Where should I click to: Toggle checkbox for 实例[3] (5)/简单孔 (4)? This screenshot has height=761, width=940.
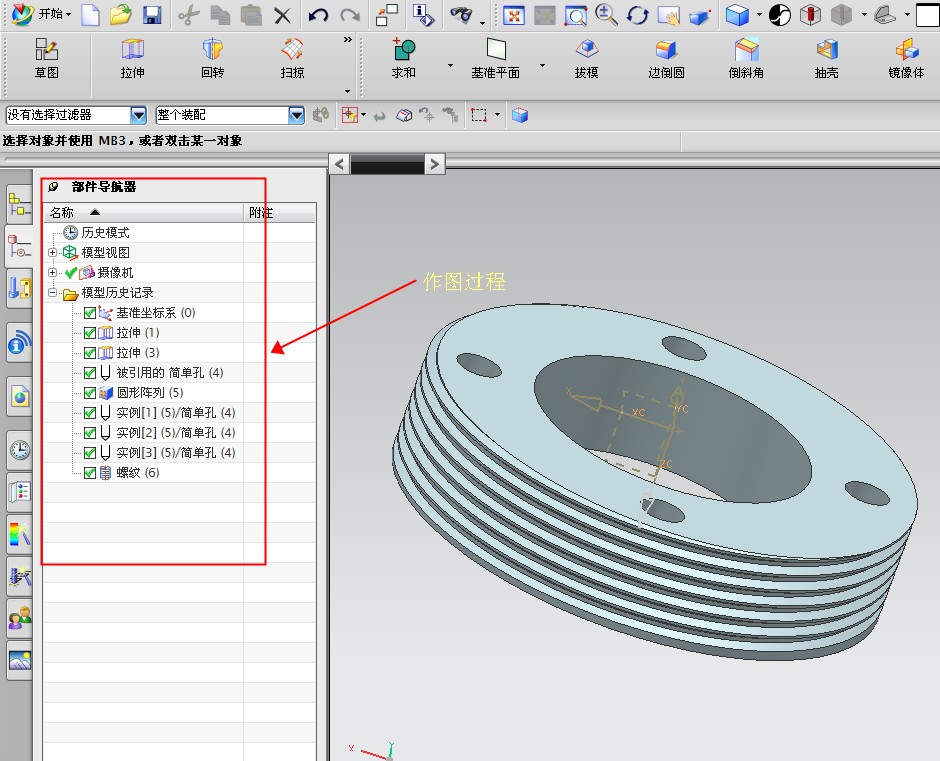click(90, 453)
